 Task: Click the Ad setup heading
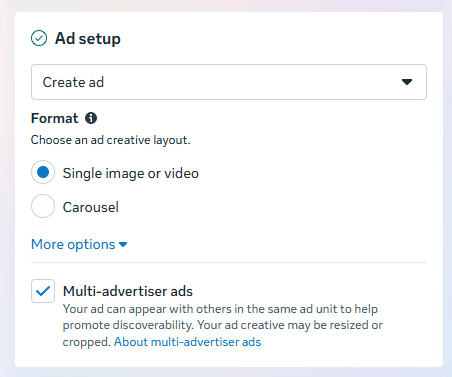click(88, 38)
